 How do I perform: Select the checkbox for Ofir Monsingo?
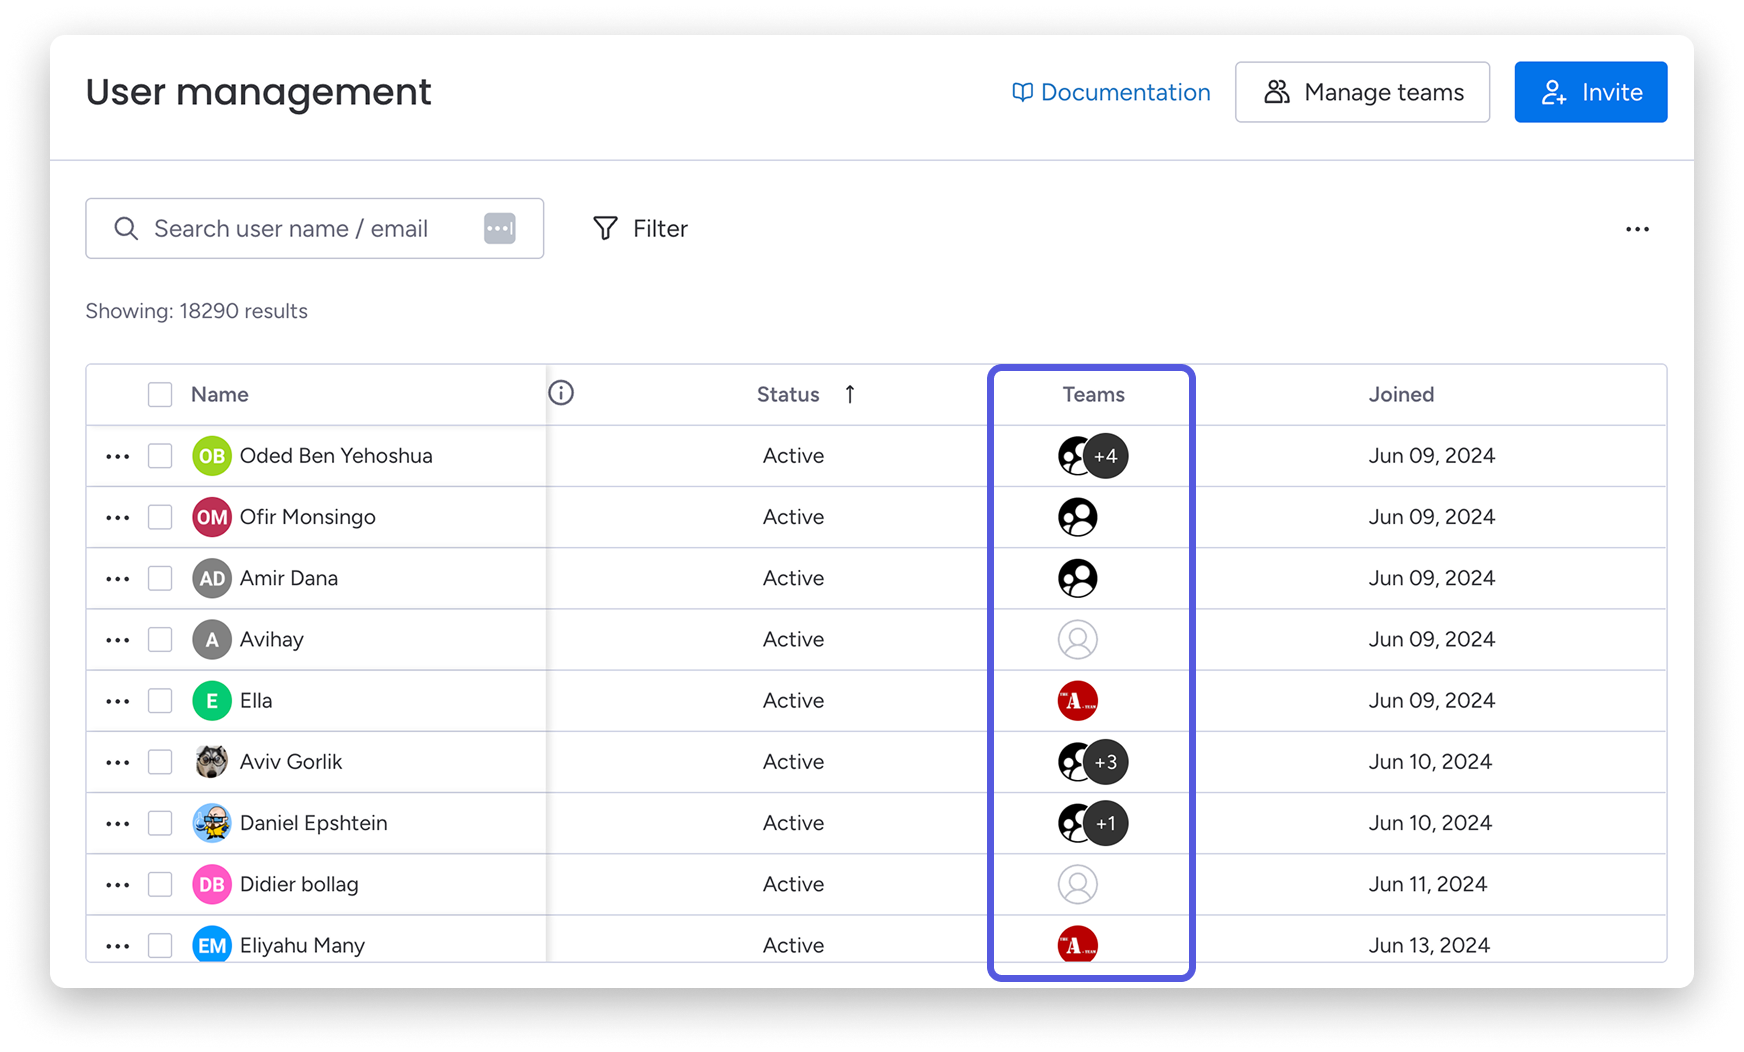coord(160,517)
